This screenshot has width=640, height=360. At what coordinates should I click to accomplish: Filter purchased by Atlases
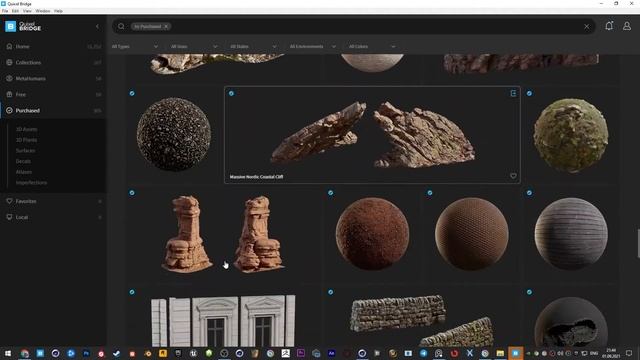click(x=24, y=172)
